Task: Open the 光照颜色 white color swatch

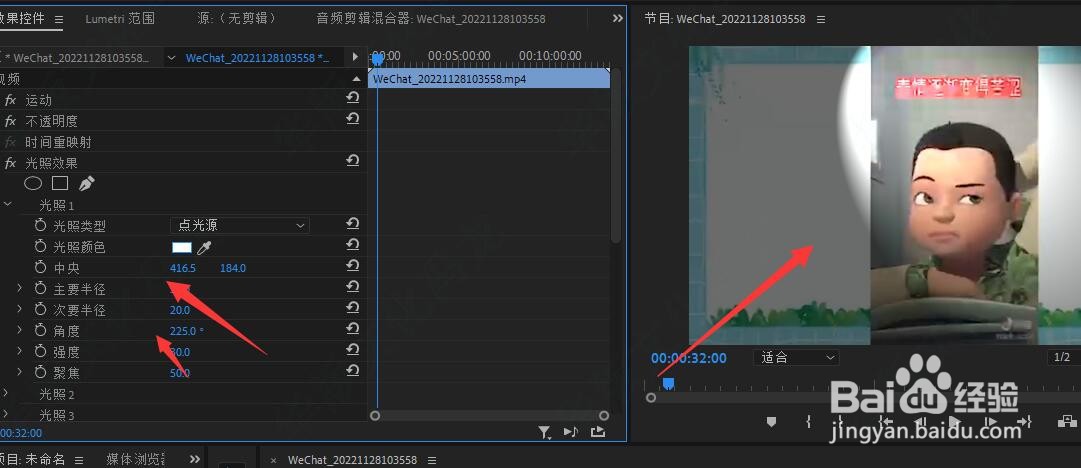Action: point(181,247)
